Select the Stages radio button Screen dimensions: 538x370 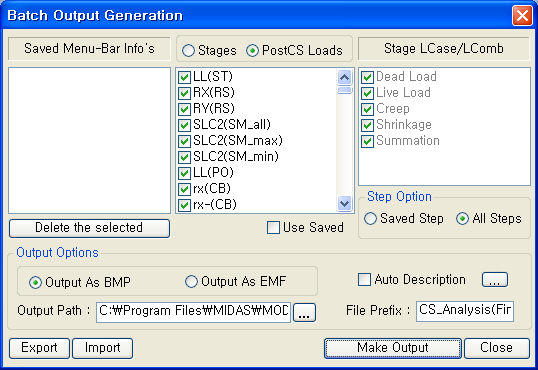(188, 50)
